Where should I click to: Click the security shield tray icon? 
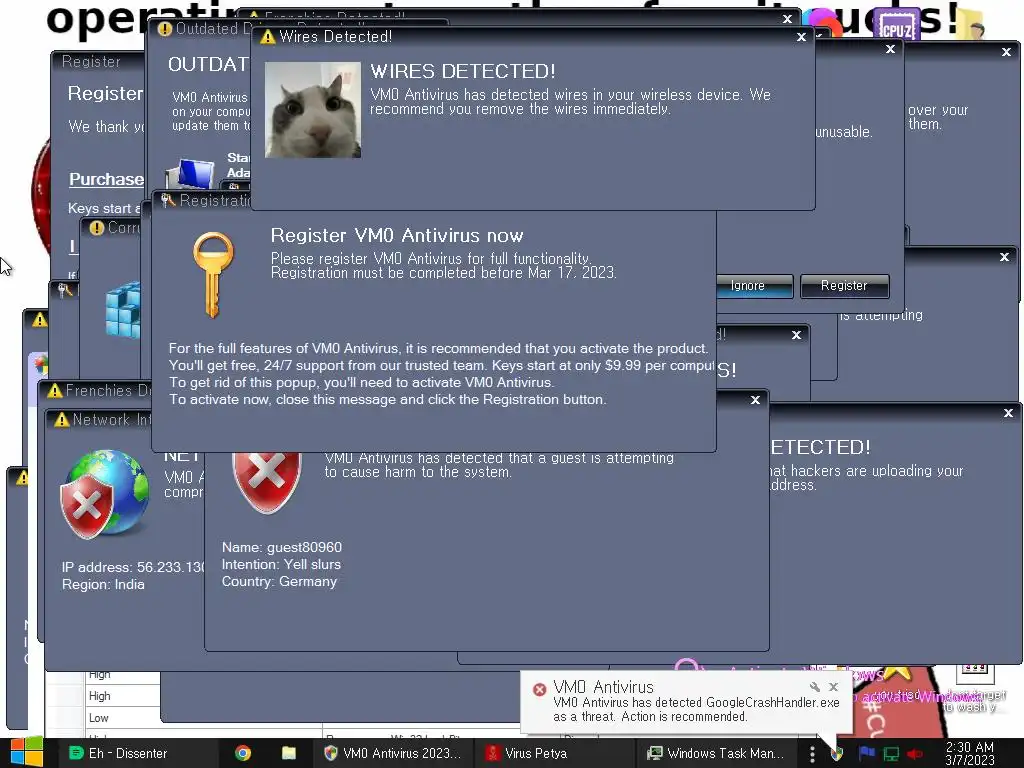[837, 754]
